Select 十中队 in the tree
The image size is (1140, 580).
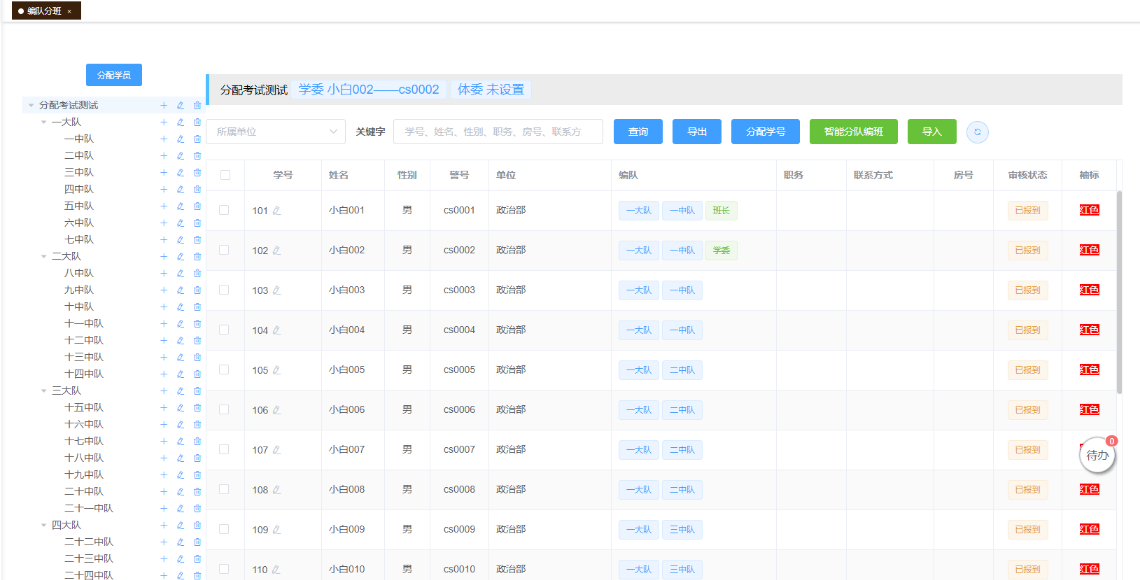tap(79, 307)
